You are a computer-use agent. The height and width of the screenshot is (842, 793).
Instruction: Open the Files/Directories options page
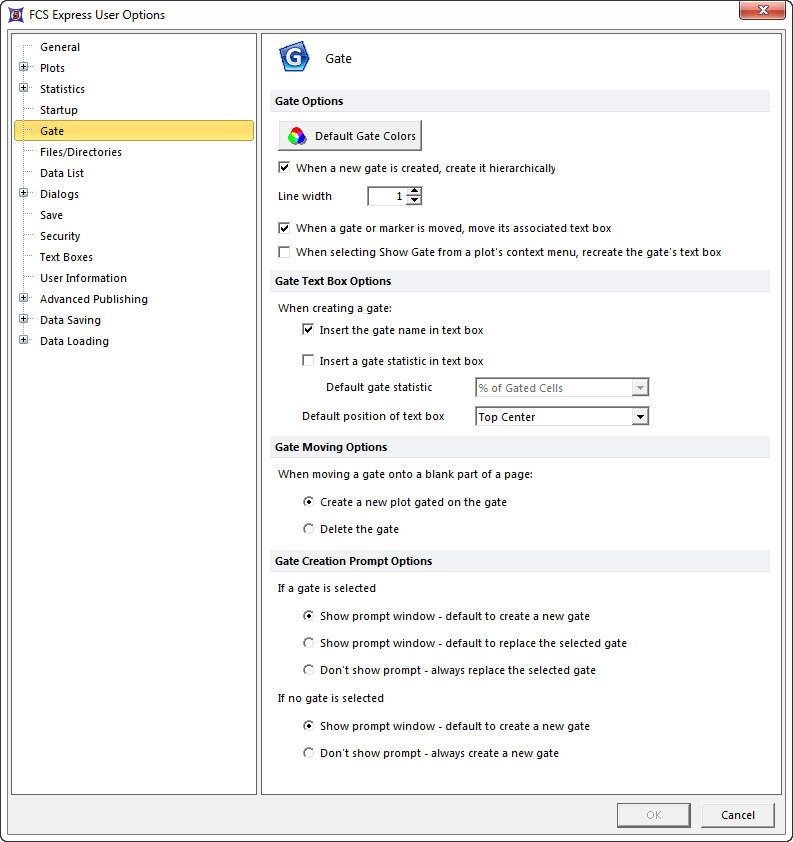click(x=80, y=152)
